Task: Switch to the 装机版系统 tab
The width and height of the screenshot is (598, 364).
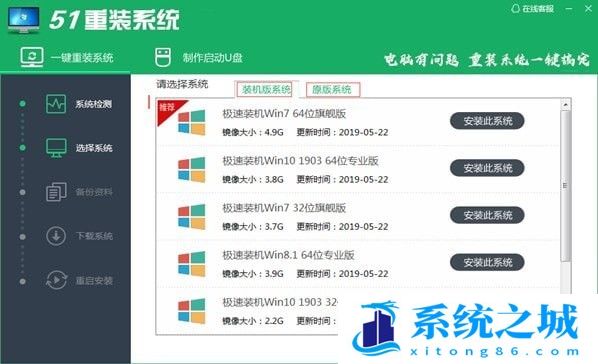Action: [x=266, y=90]
